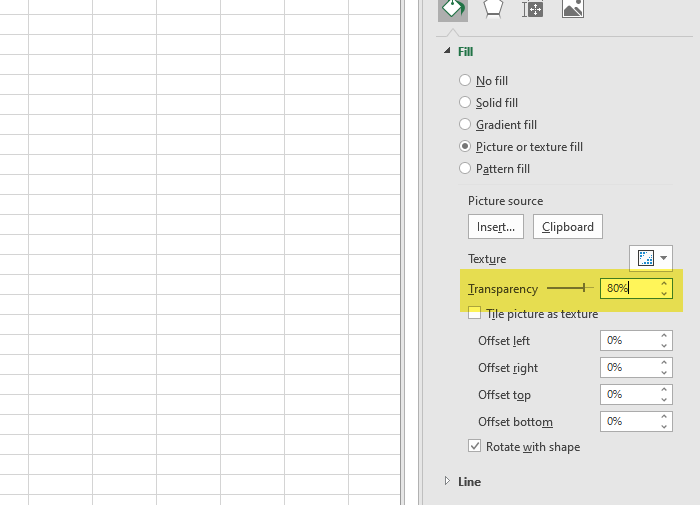Viewport: 700px width, 505px height.
Task: Open the Effects pentagon tab icon
Action: tap(493, 9)
